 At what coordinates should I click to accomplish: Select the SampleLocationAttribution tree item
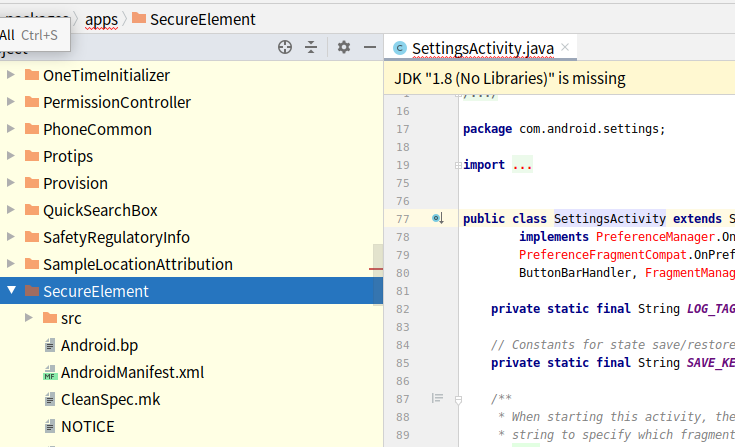[x=138, y=264]
